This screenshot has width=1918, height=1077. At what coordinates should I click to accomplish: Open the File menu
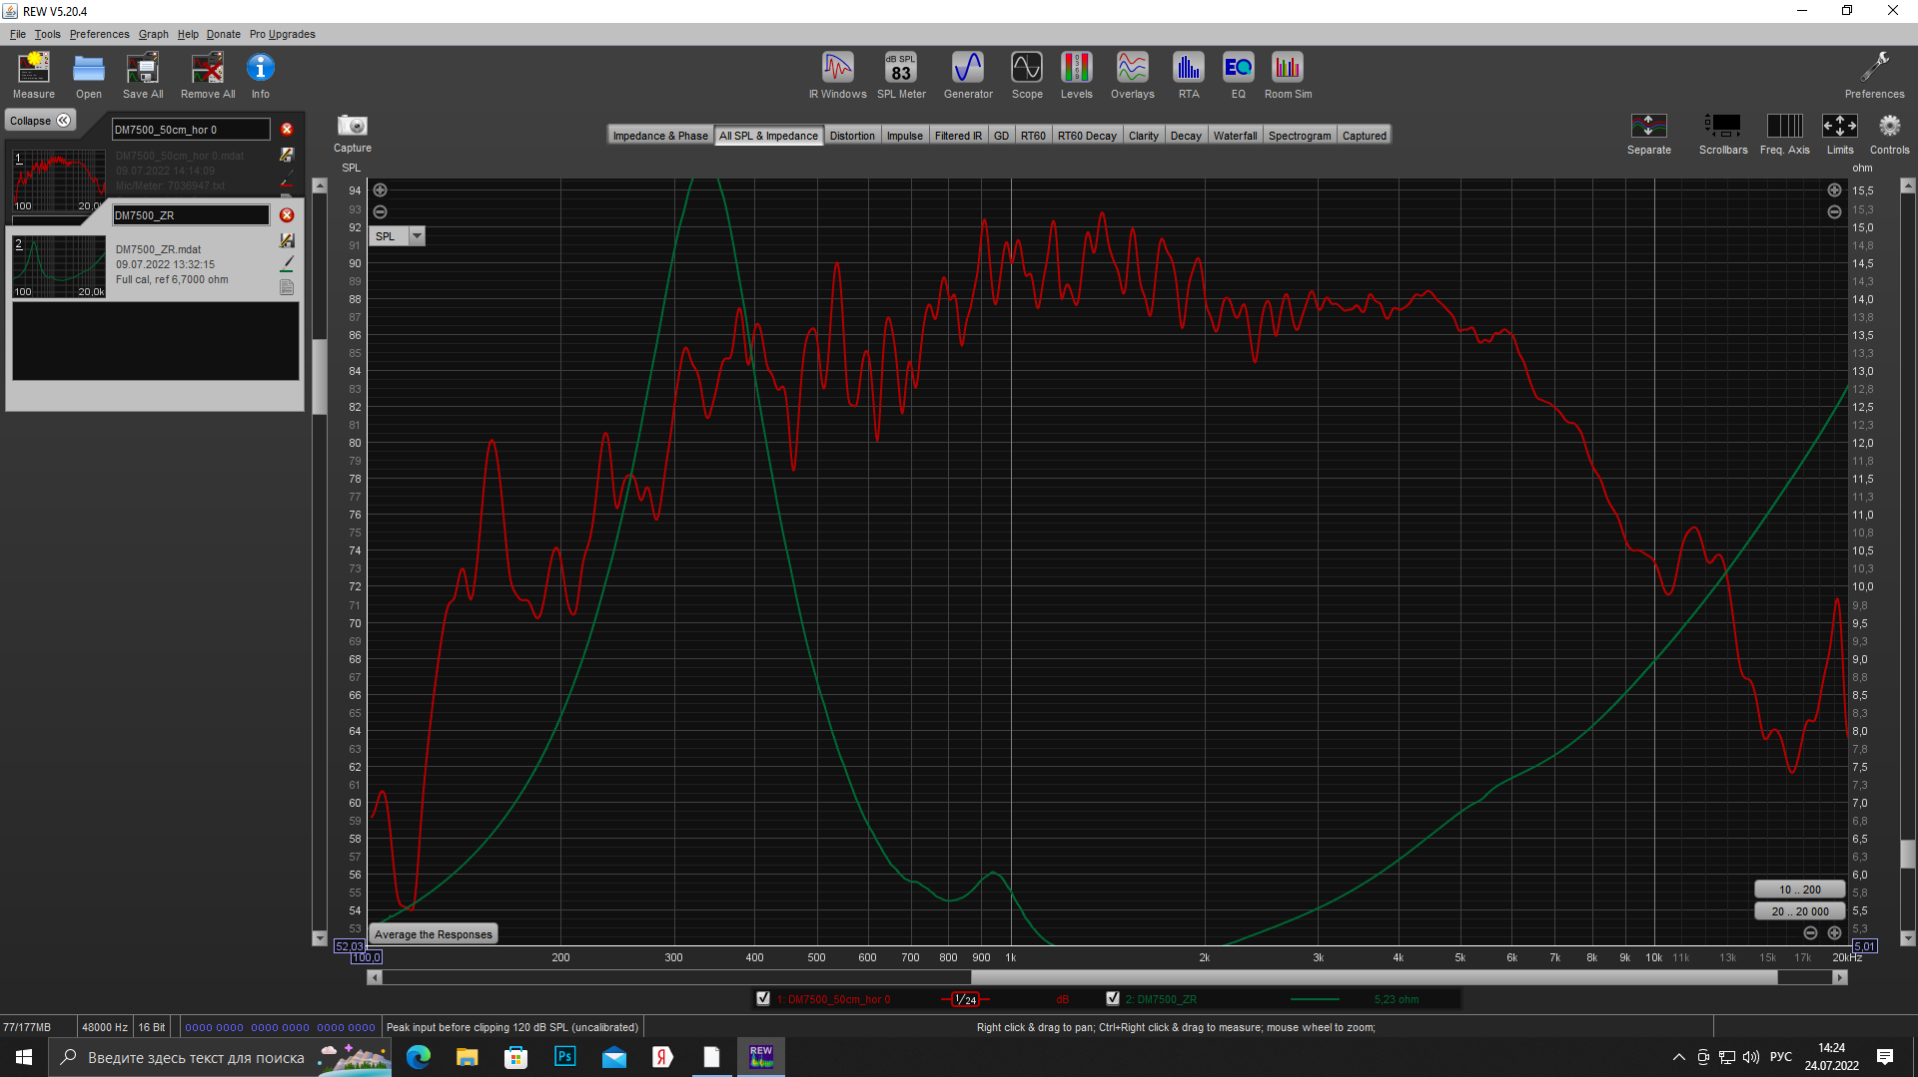click(x=18, y=34)
